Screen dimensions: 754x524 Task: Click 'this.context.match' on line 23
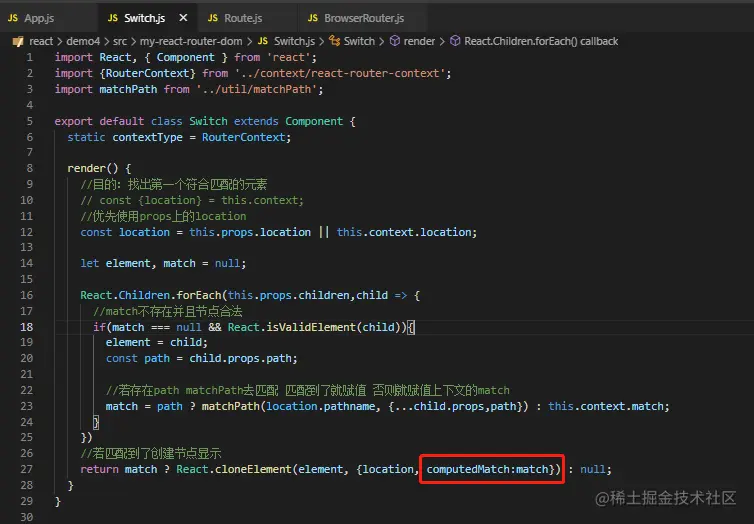click(x=605, y=407)
